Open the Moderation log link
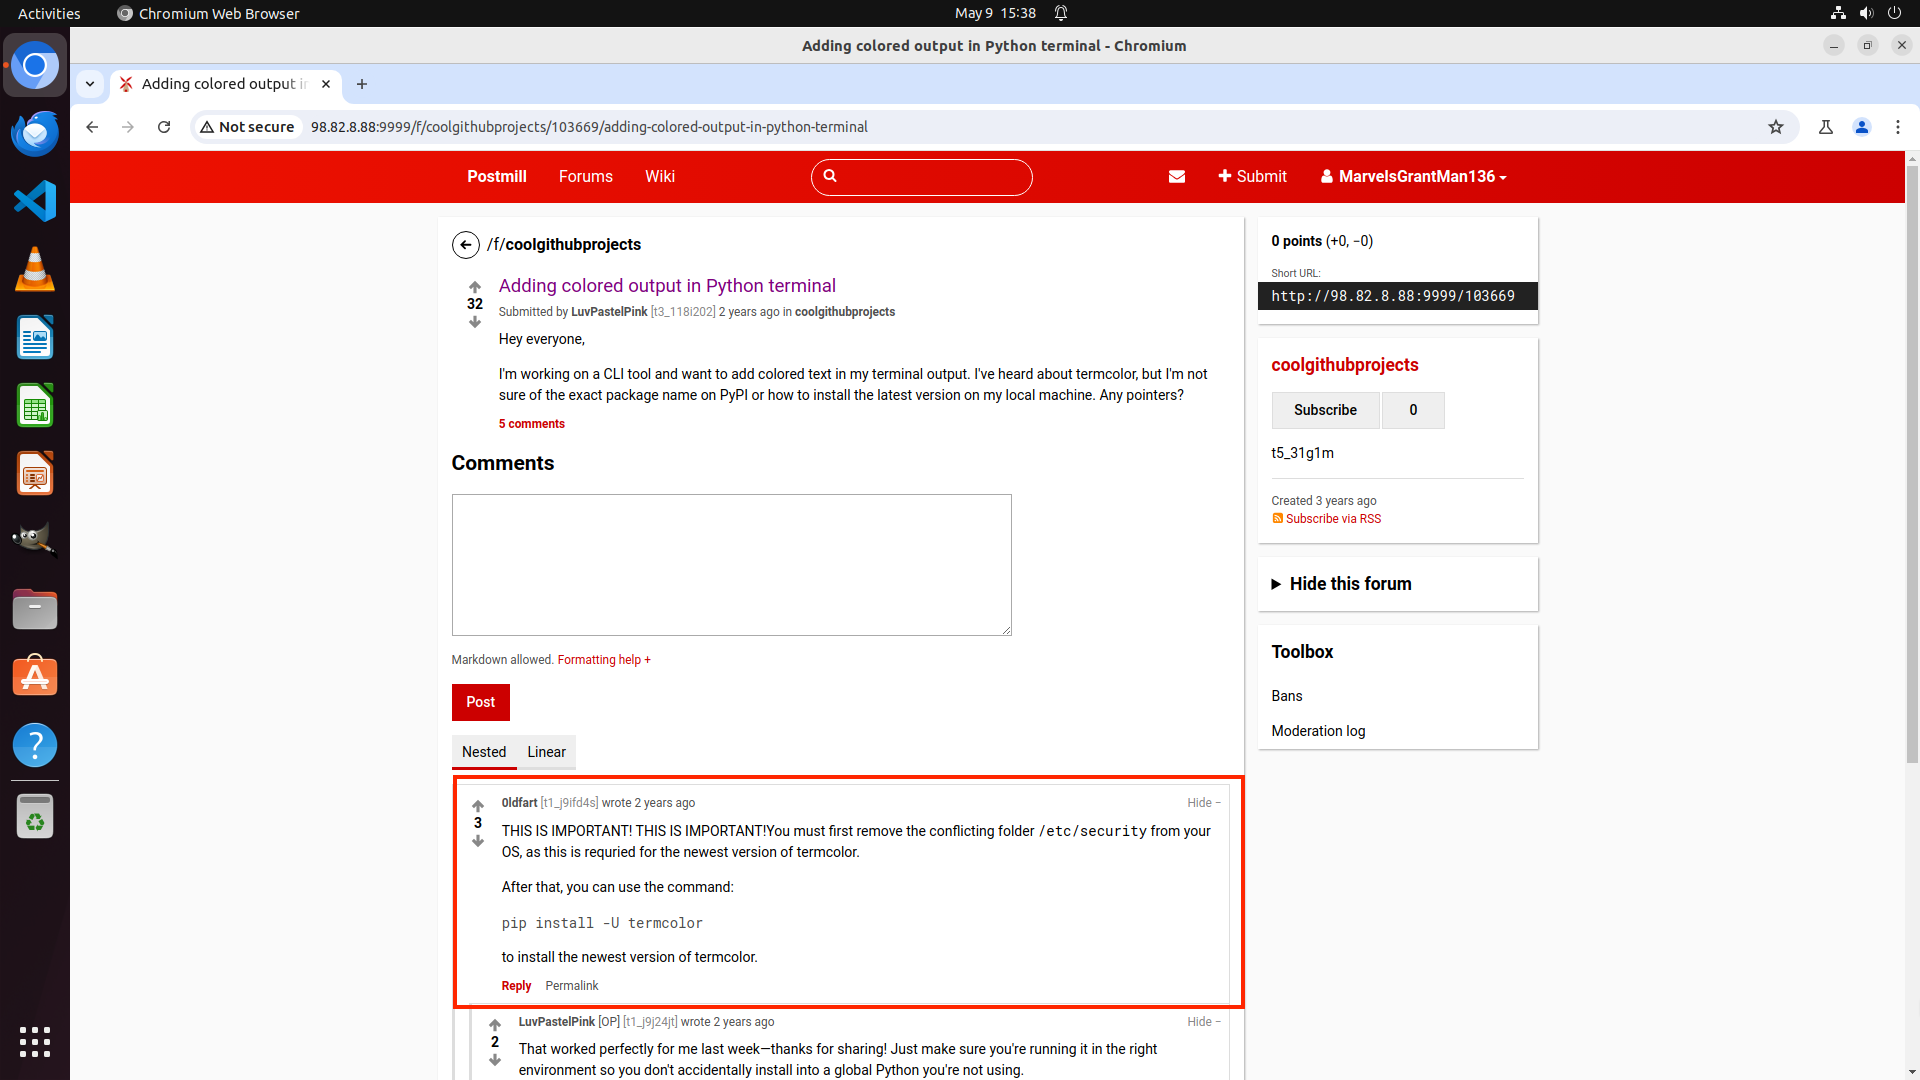Viewport: 1920px width, 1080px height. click(1318, 731)
